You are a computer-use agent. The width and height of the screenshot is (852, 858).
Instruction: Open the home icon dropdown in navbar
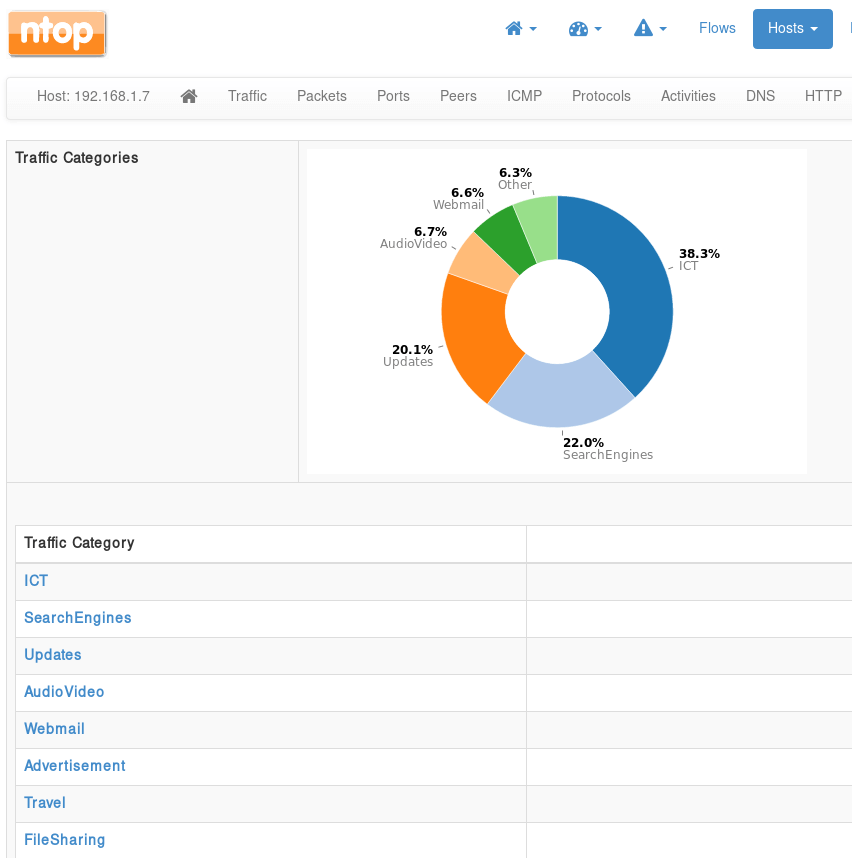(520, 29)
